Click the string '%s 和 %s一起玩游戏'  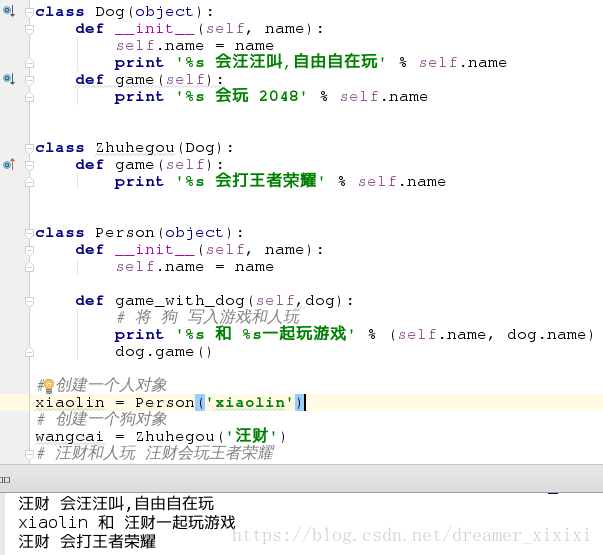(x=265, y=334)
